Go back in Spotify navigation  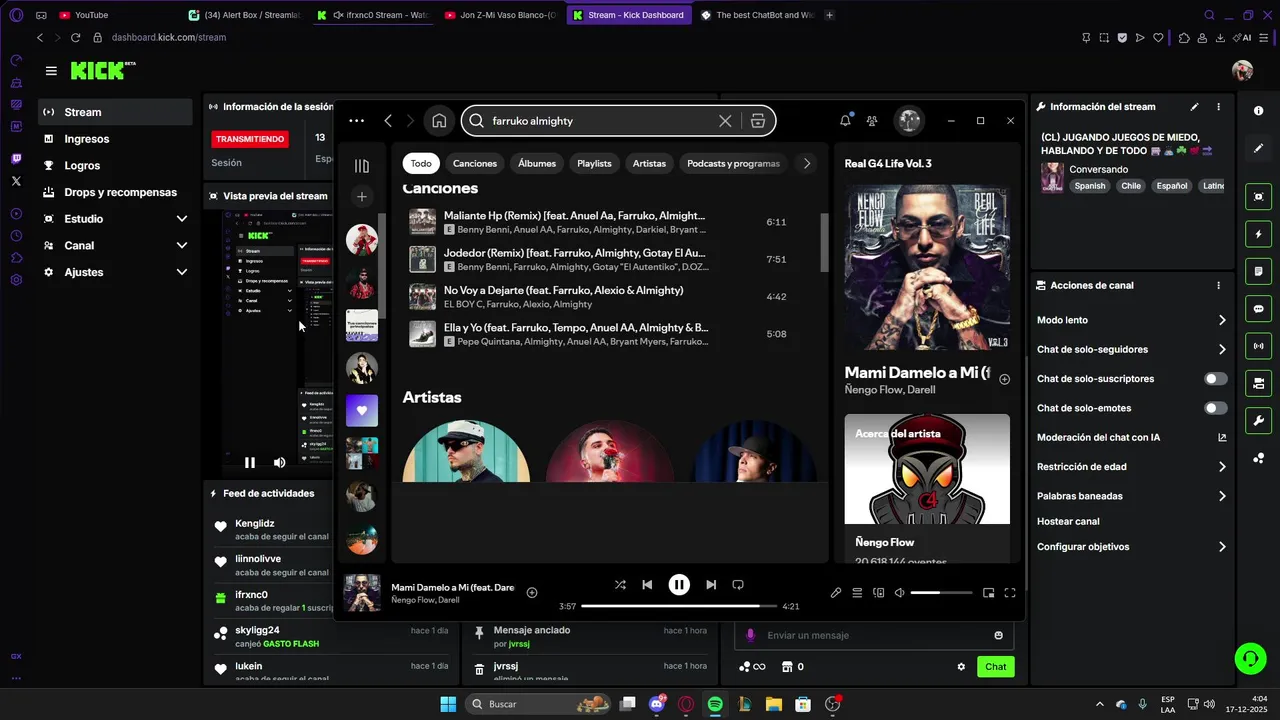388,121
